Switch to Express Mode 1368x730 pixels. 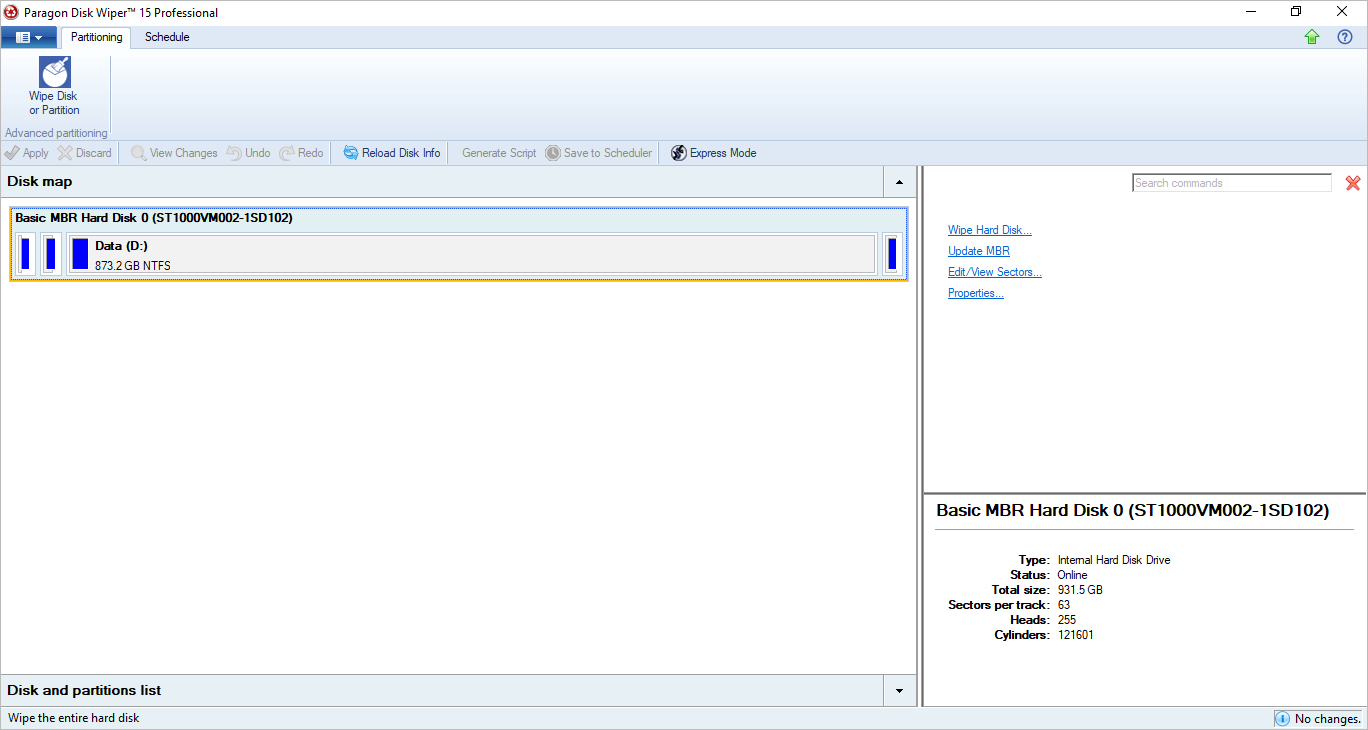click(x=713, y=153)
